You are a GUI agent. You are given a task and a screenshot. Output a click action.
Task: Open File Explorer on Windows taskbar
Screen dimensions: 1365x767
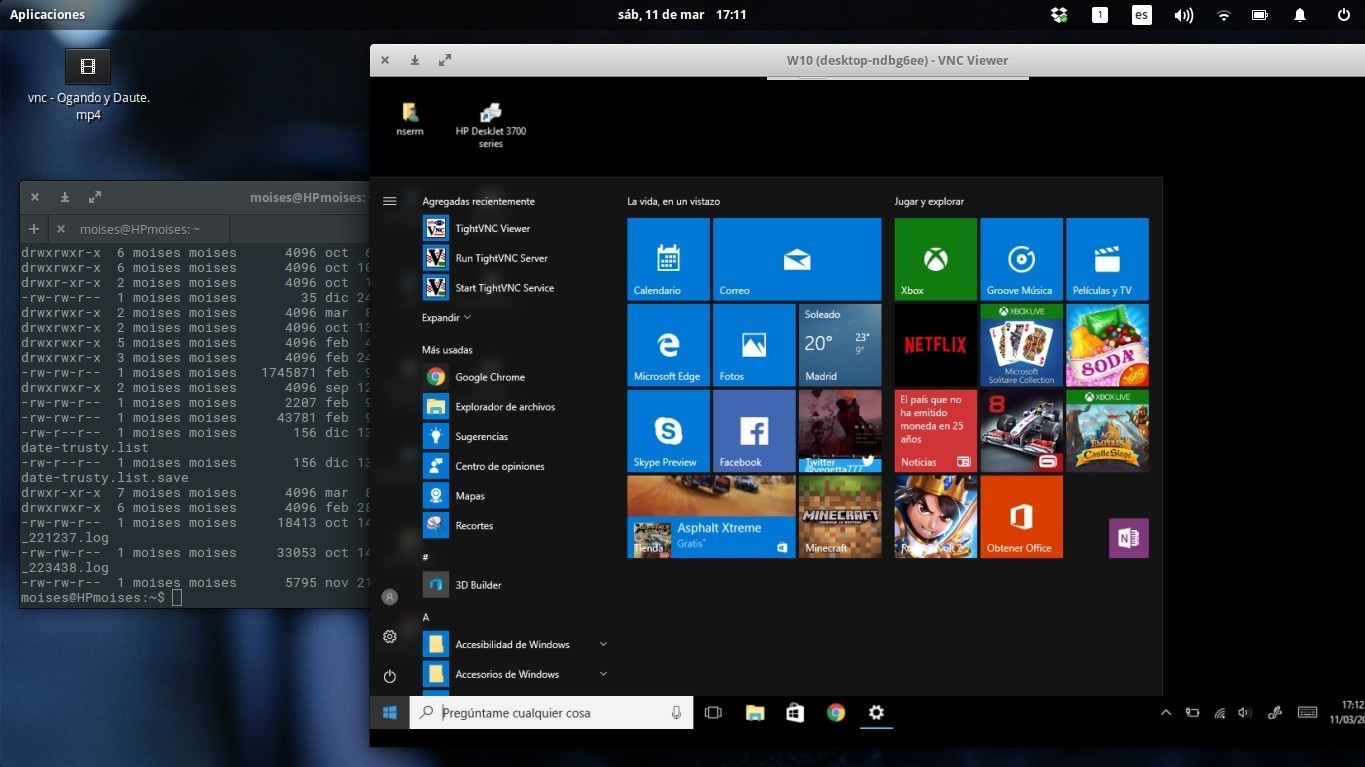[x=755, y=713]
